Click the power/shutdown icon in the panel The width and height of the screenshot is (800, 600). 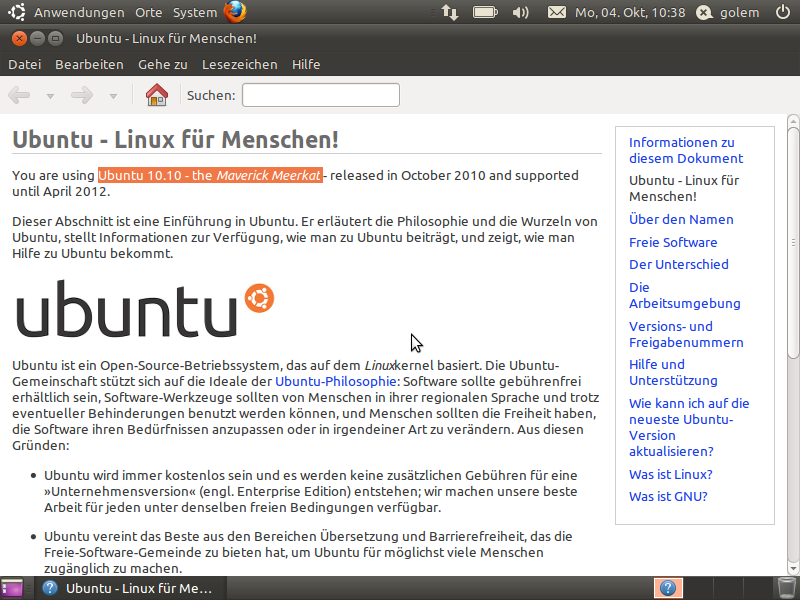781,12
